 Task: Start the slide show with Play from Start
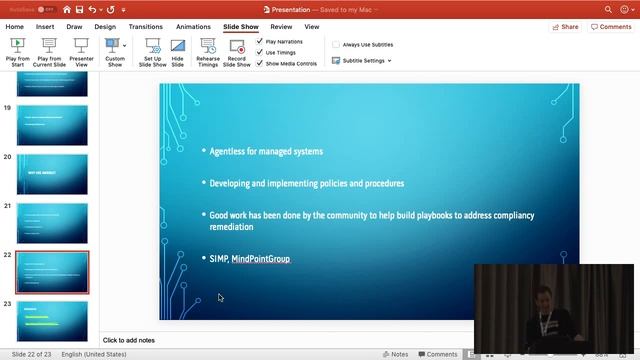click(x=18, y=52)
